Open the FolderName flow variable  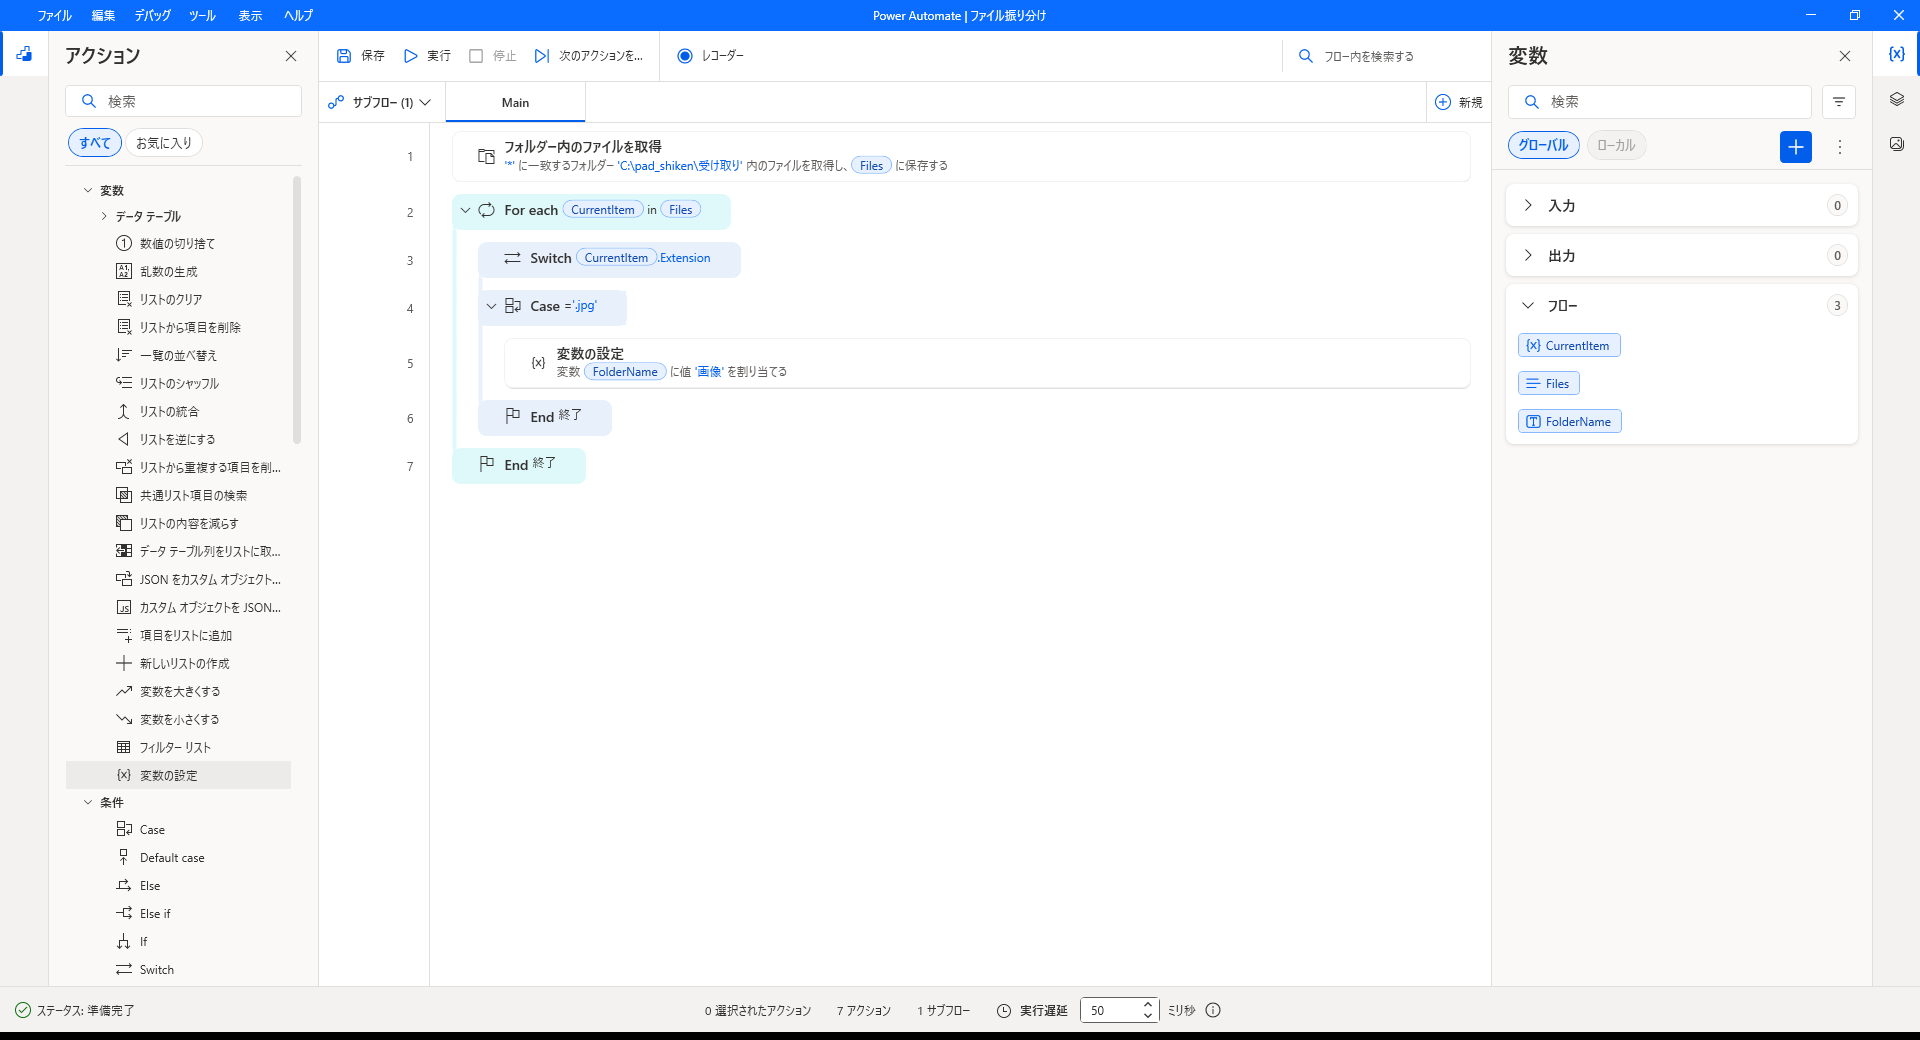click(1569, 421)
